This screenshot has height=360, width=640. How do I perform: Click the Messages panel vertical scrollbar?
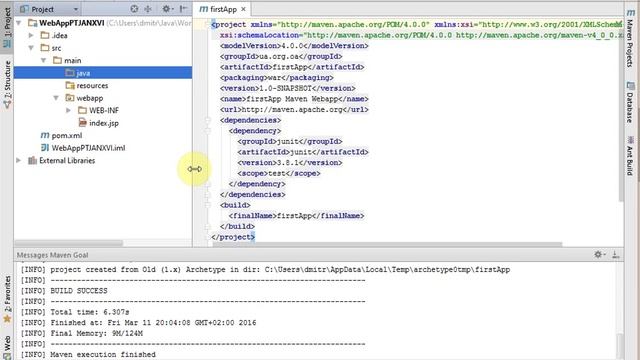pyautogui.click(x=620, y=345)
